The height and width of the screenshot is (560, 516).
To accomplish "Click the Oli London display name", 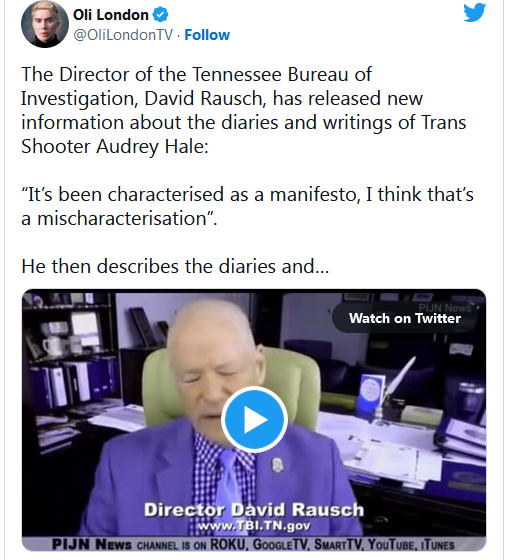I will (x=111, y=15).
